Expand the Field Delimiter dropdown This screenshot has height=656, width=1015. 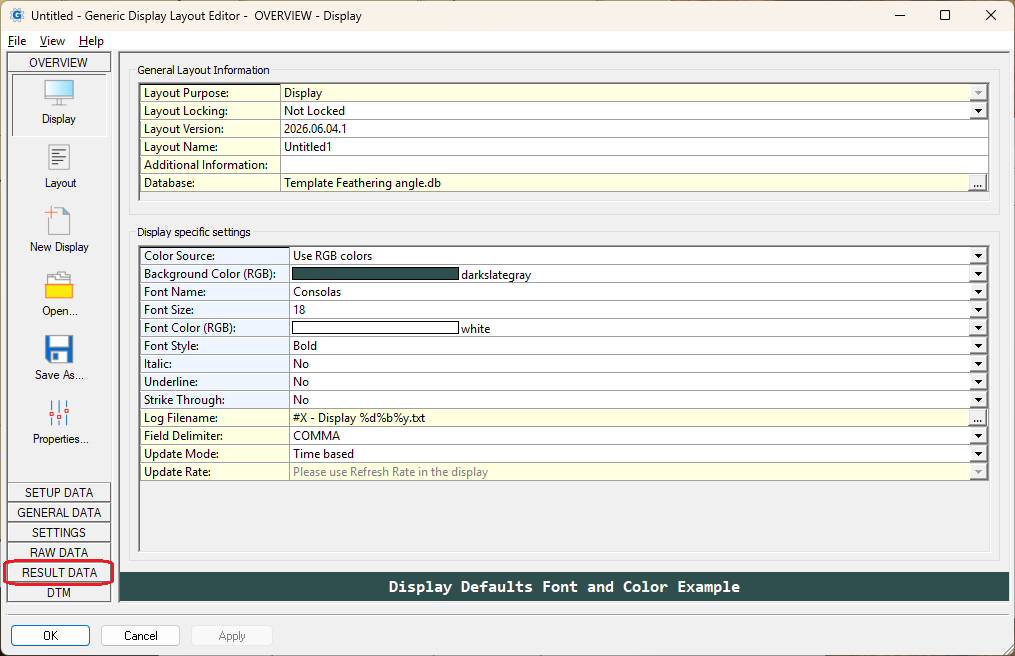click(978, 436)
